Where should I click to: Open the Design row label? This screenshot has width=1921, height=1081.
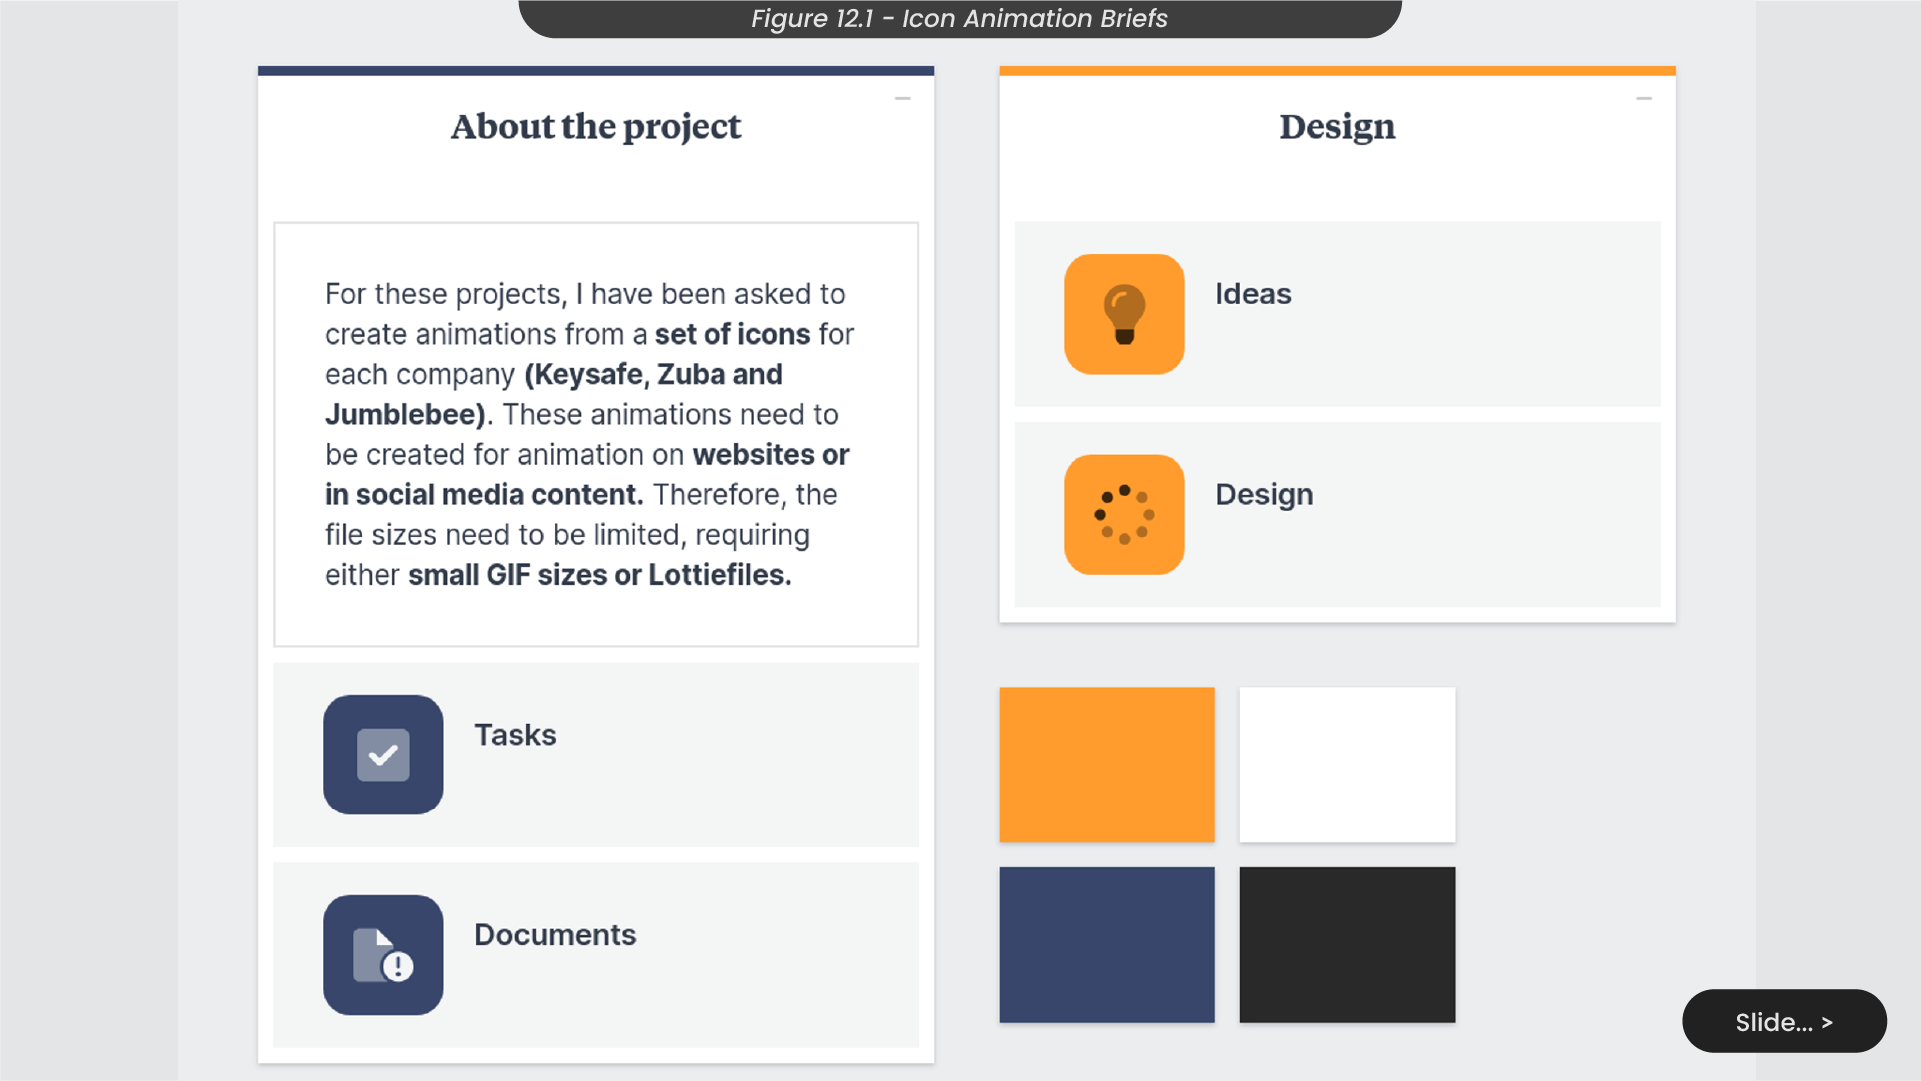[1264, 495]
